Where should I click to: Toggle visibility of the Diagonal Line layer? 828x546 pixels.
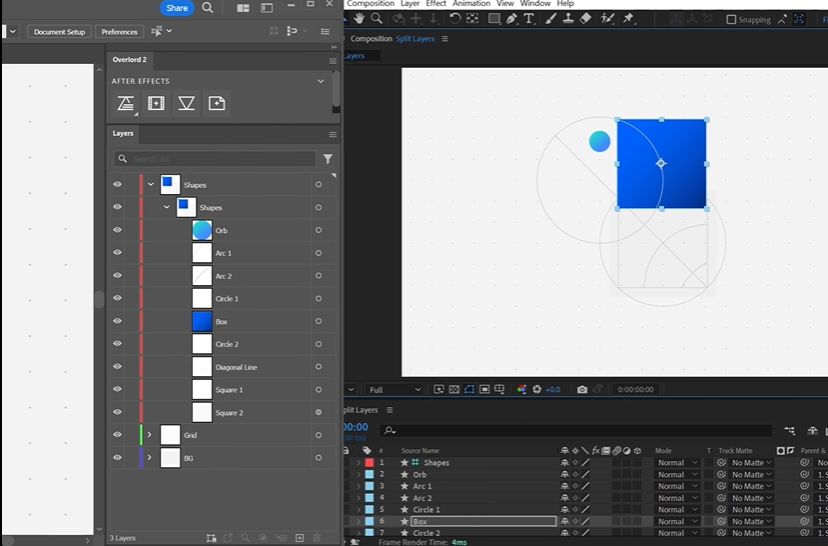(117, 367)
